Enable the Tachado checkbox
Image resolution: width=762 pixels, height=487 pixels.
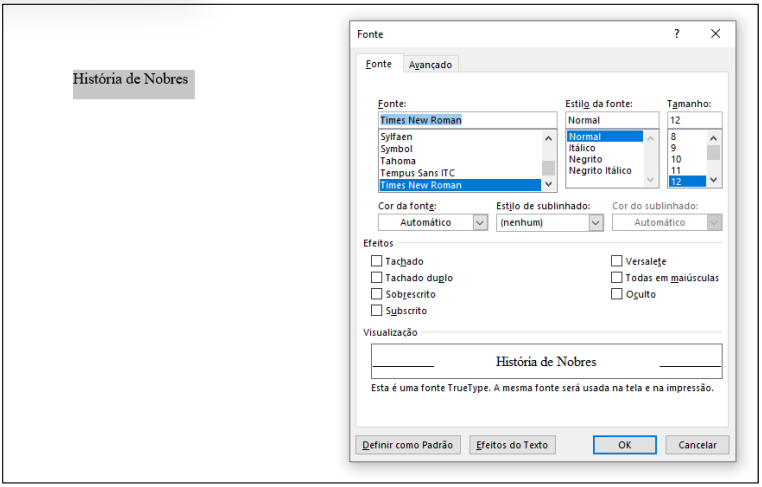[376, 261]
